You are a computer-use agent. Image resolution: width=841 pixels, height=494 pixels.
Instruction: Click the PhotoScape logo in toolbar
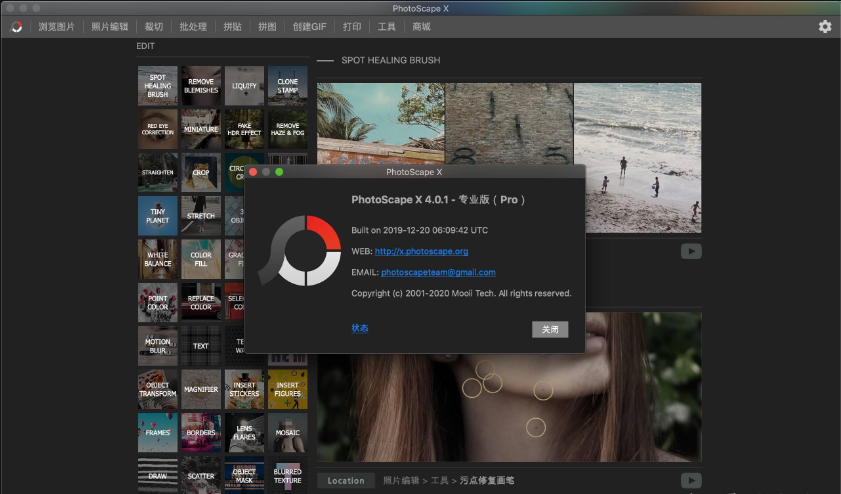click(x=17, y=27)
